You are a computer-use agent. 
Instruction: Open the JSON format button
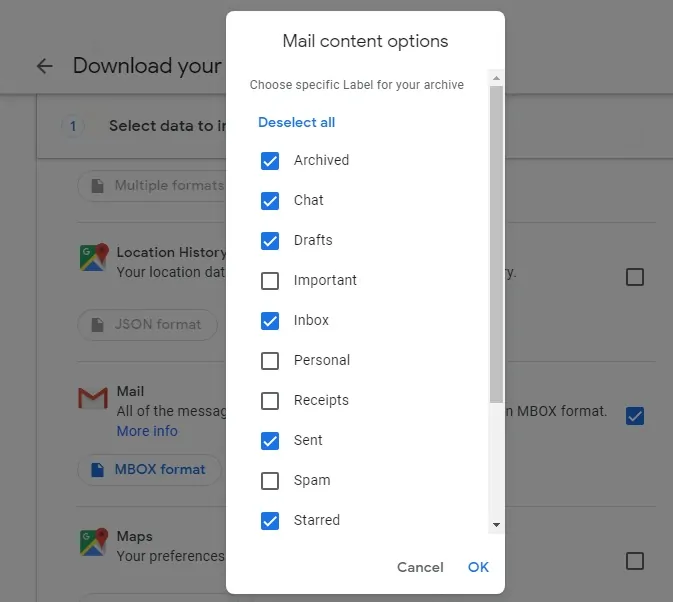click(x=148, y=325)
